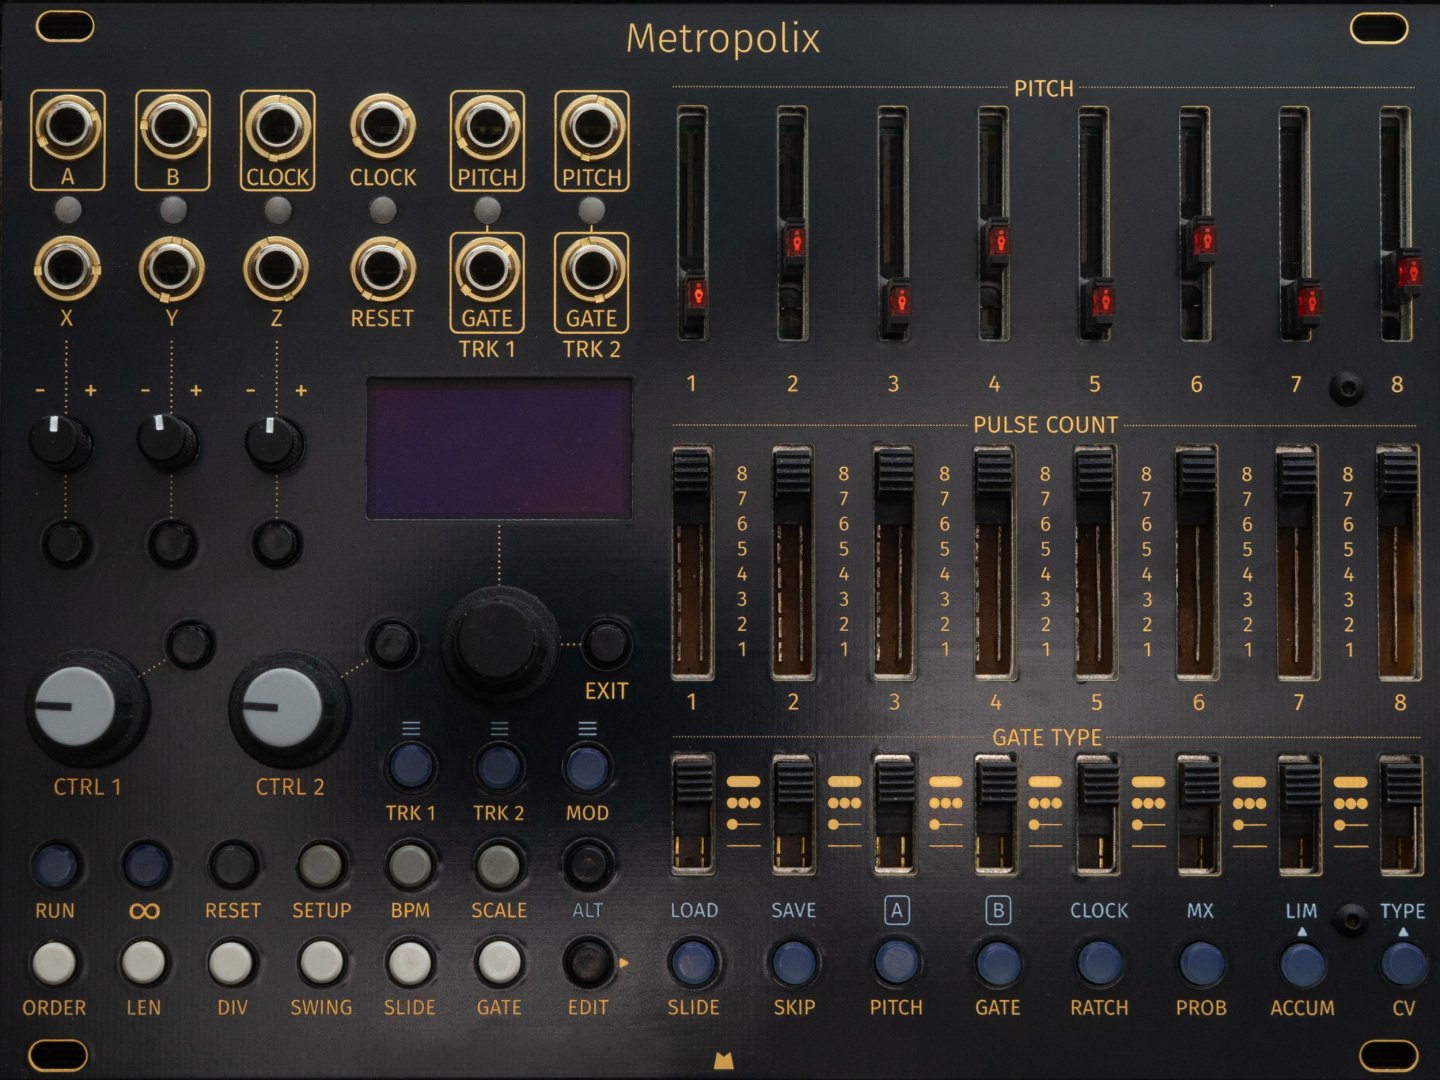Click the Z attenuverter knob
Image resolution: width=1440 pixels, height=1080 pixels.
273,442
